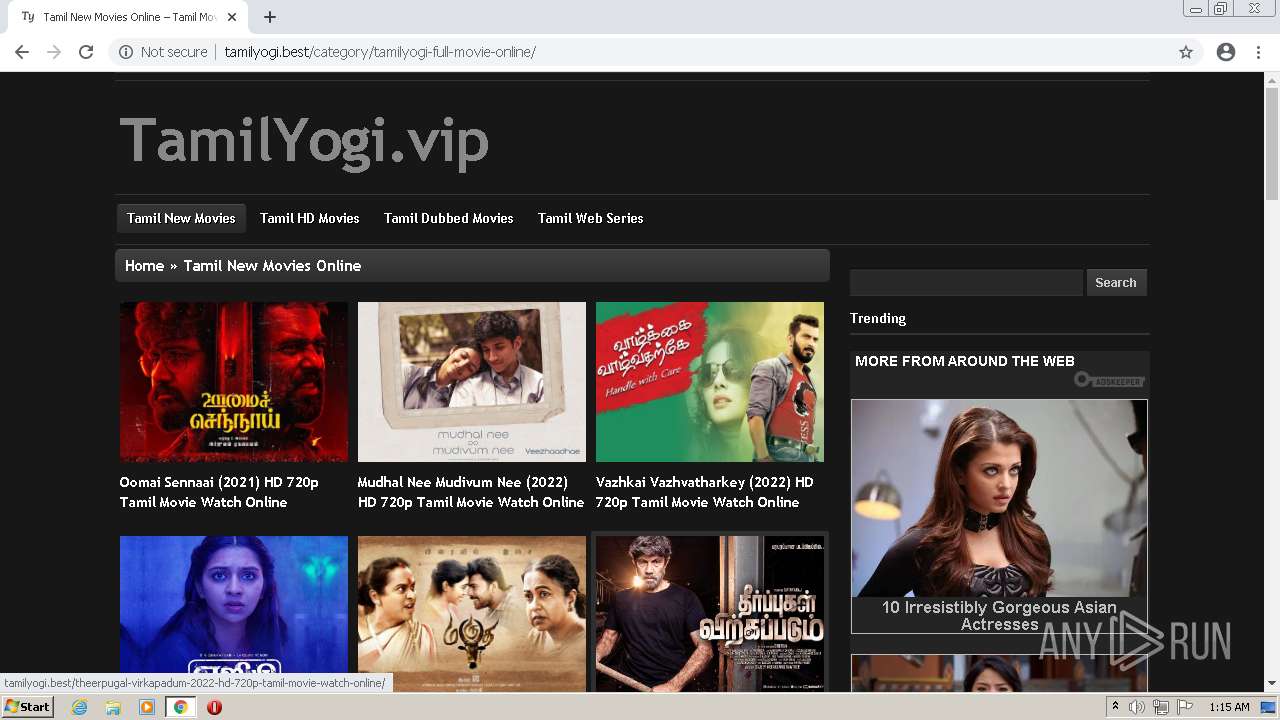Image resolution: width=1280 pixels, height=720 pixels.
Task: Reload the current page
Action: pyautogui.click(x=86, y=52)
